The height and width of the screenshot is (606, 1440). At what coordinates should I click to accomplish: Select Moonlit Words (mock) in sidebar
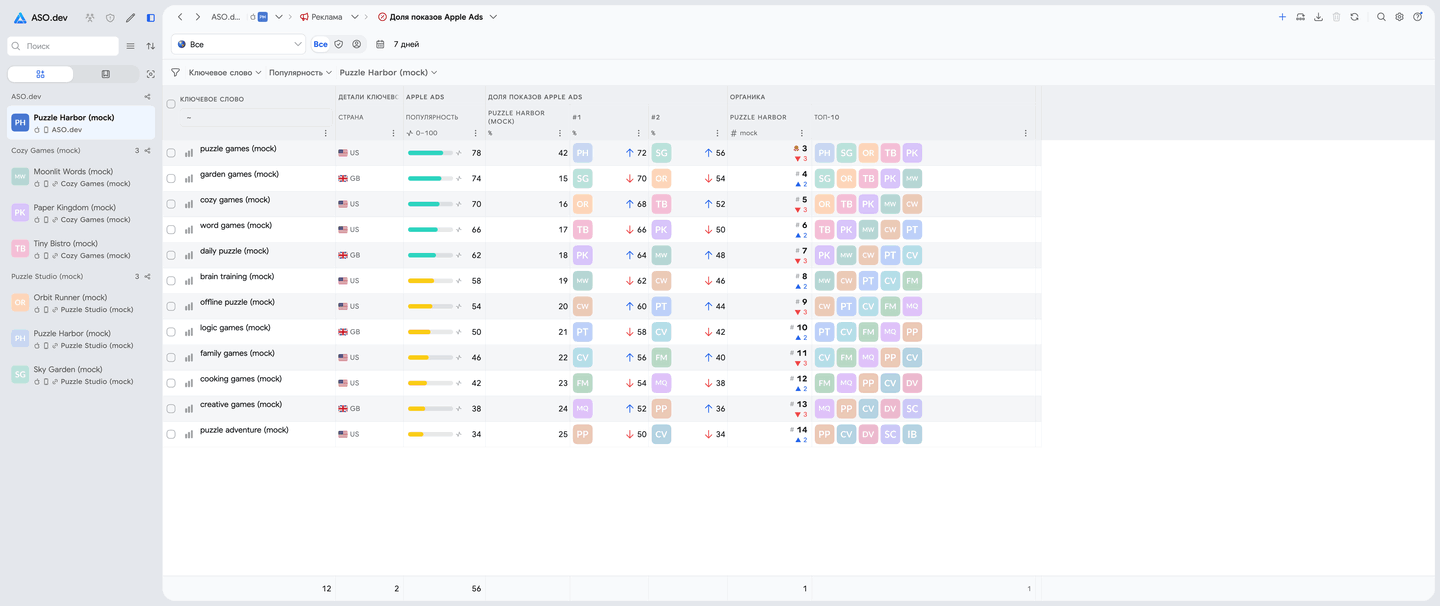pos(81,177)
